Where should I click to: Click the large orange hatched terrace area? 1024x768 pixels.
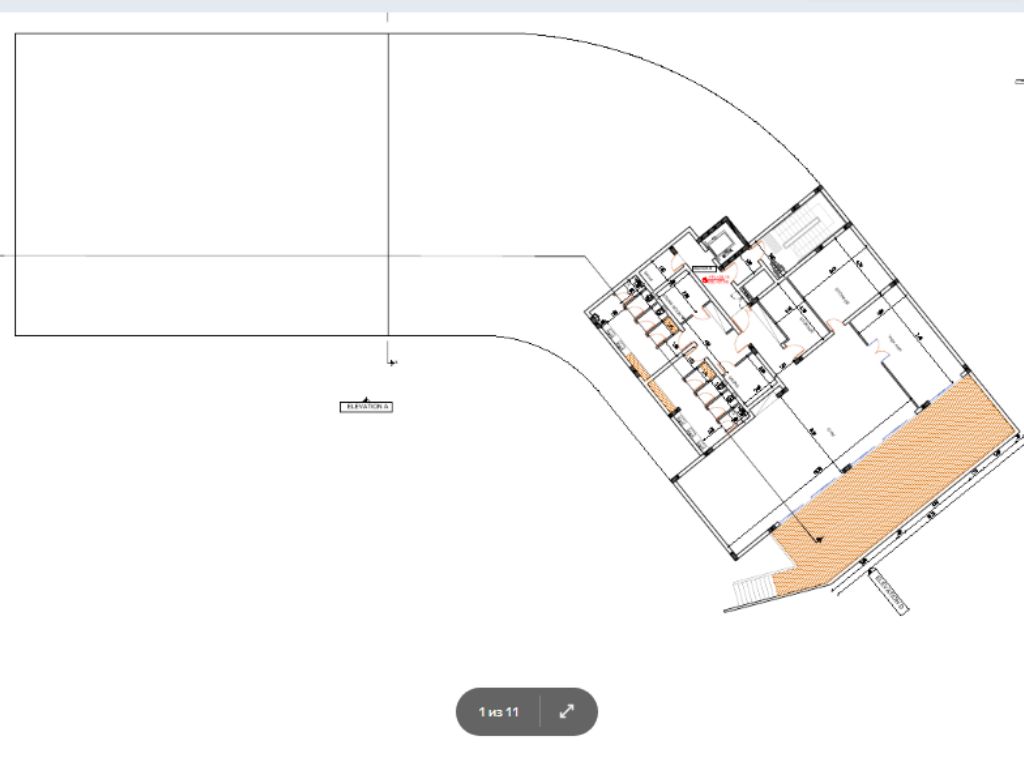click(x=900, y=480)
